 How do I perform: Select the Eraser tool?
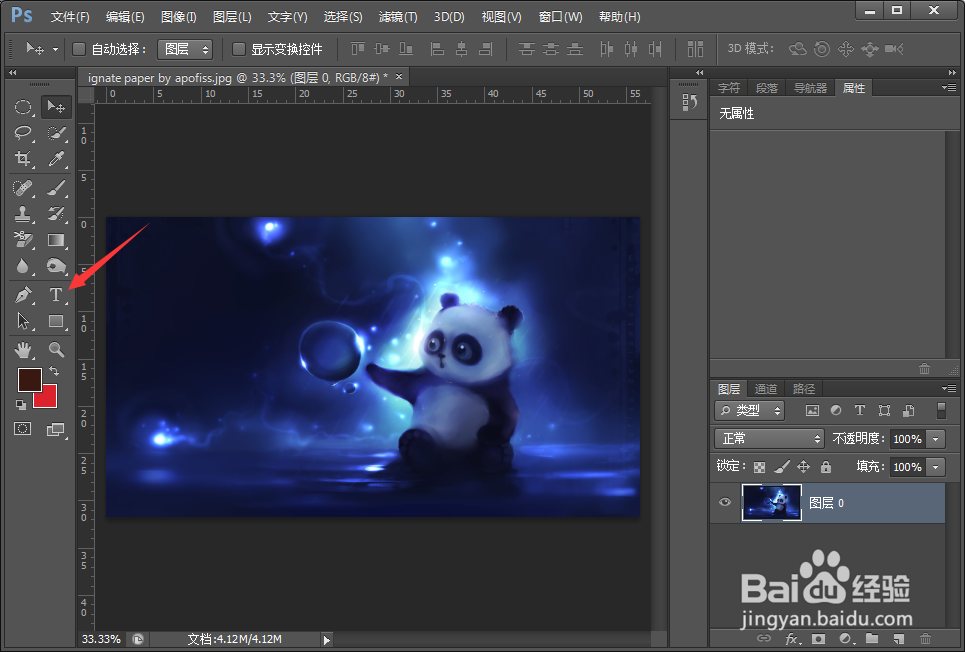coord(23,239)
